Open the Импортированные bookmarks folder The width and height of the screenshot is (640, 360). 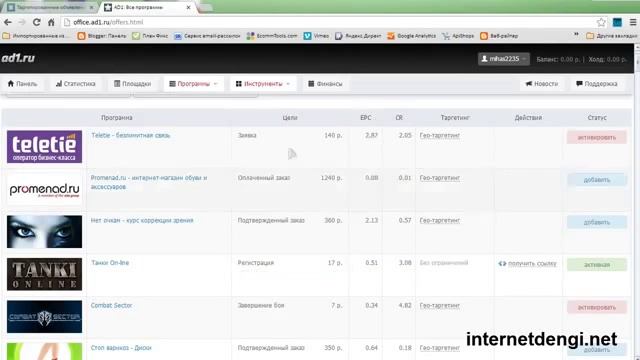tap(35, 36)
